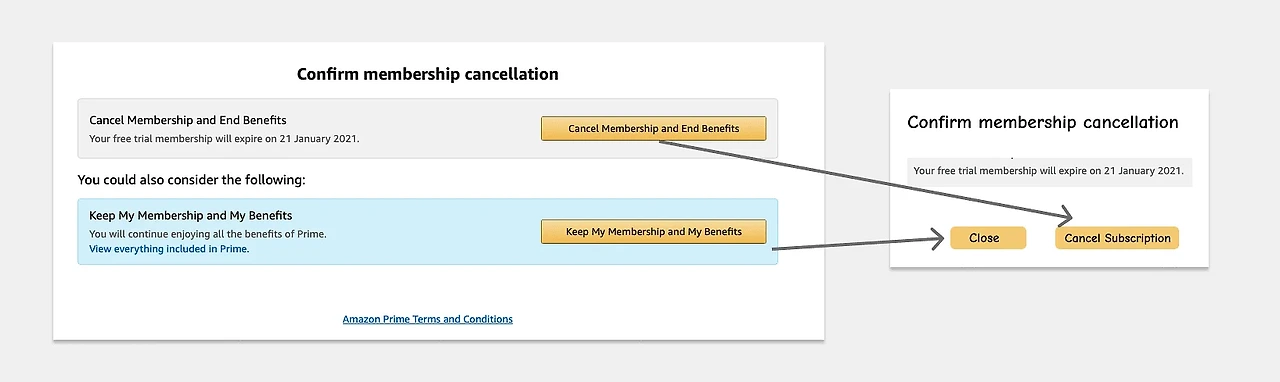Click the arrowhead pointing at the Close button
The width and height of the screenshot is (1280, 382).
pos(938,238)
